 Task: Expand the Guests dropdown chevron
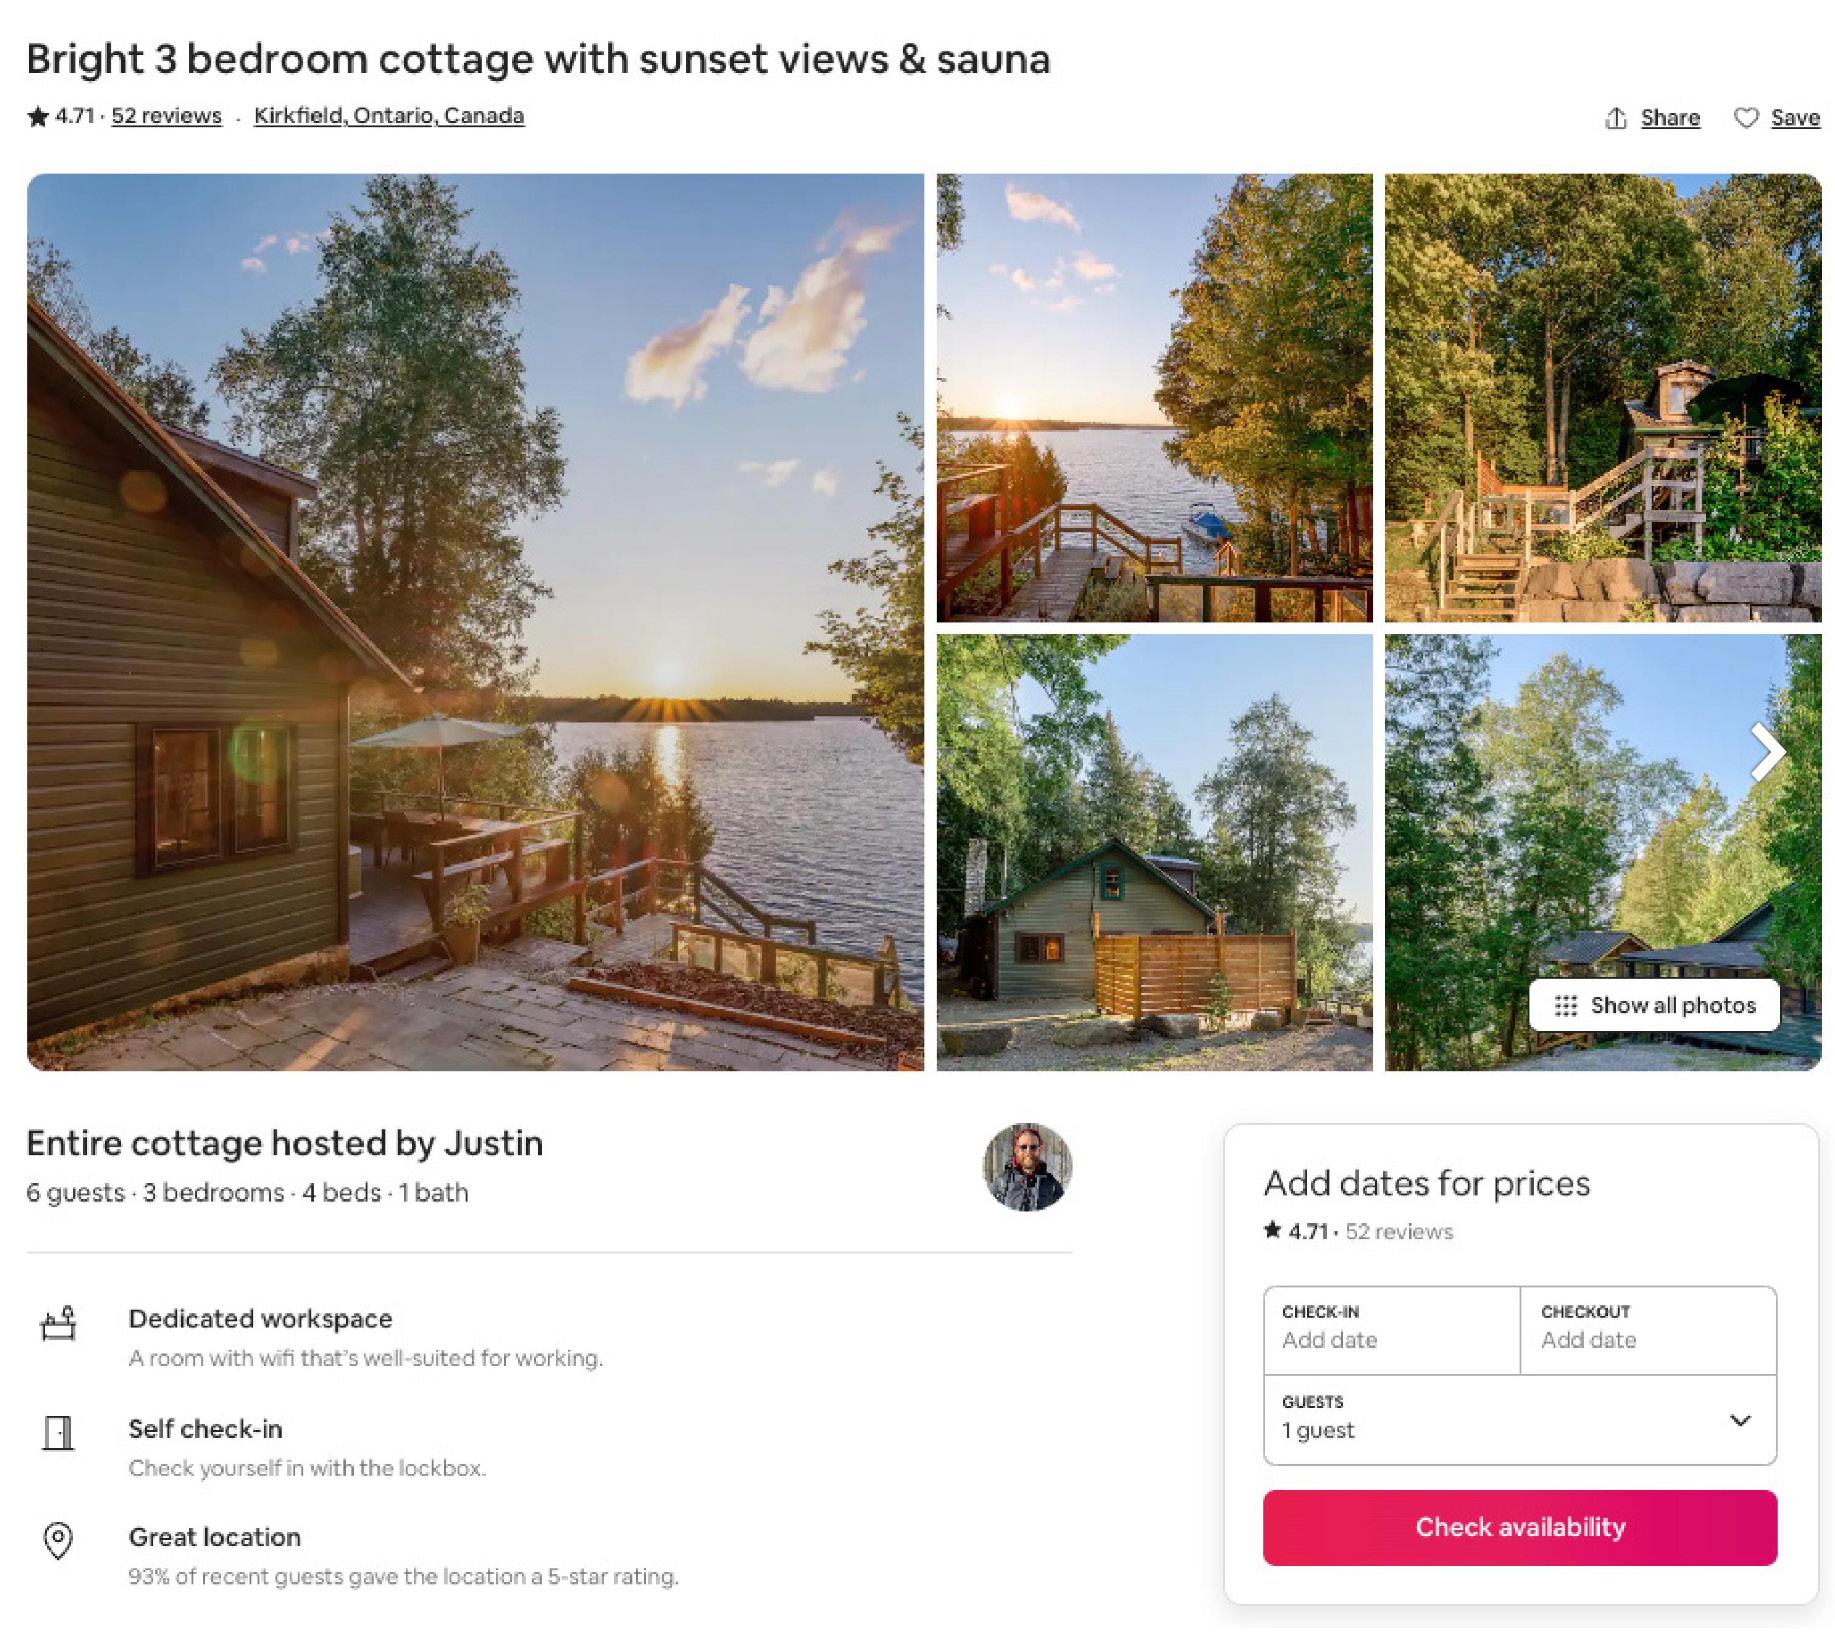click(1740, 1420)
